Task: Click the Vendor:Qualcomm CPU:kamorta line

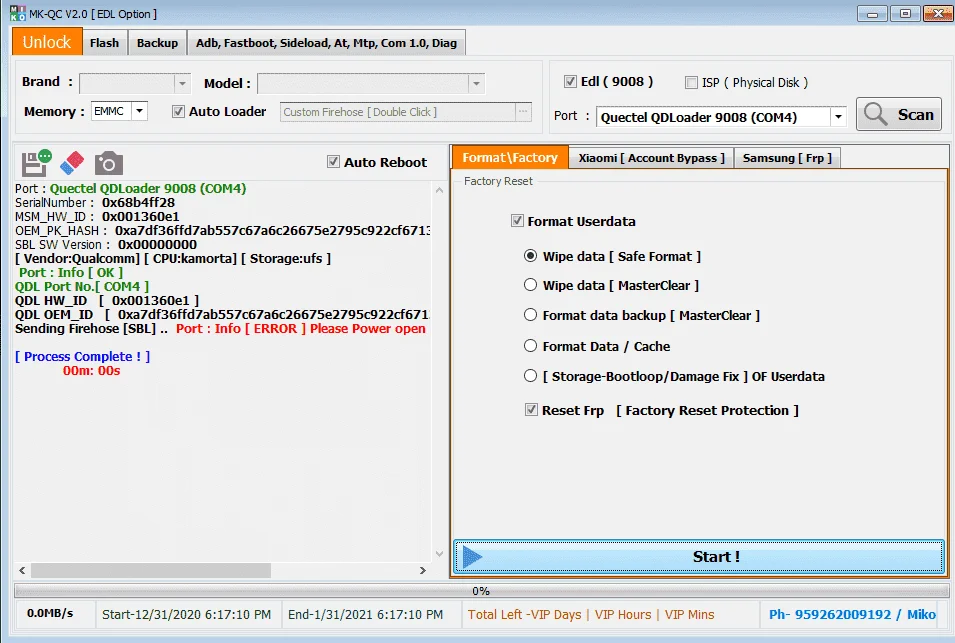Action: point(173,258)
